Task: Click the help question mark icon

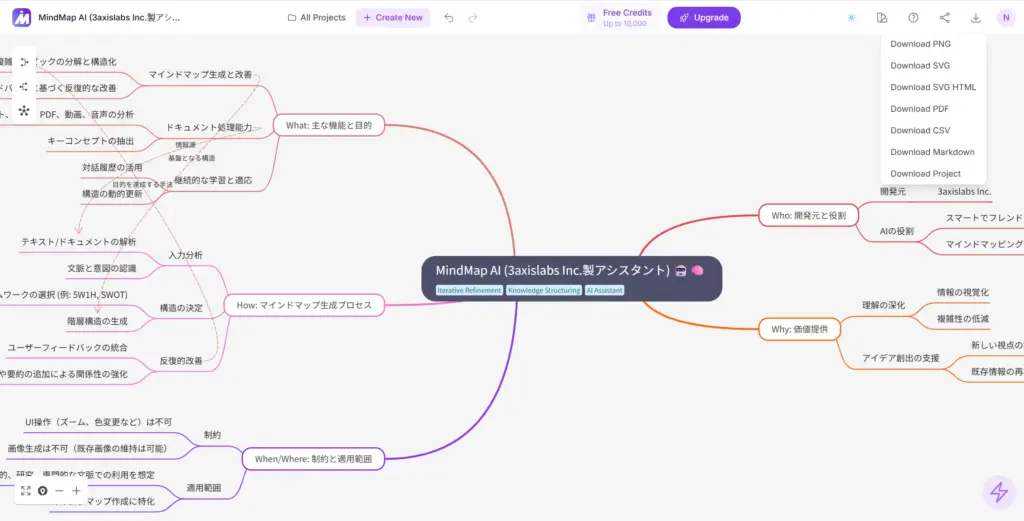Action: pos(913,18)
